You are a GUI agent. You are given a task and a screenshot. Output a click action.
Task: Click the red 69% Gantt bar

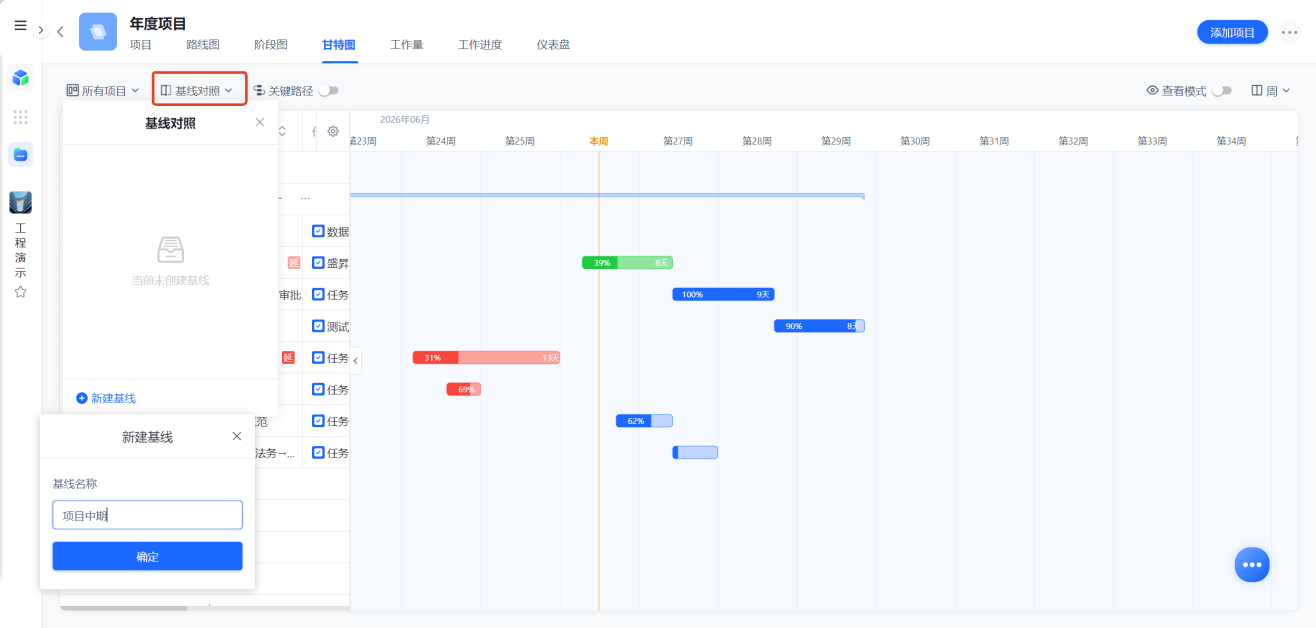(x=463, y=389)
